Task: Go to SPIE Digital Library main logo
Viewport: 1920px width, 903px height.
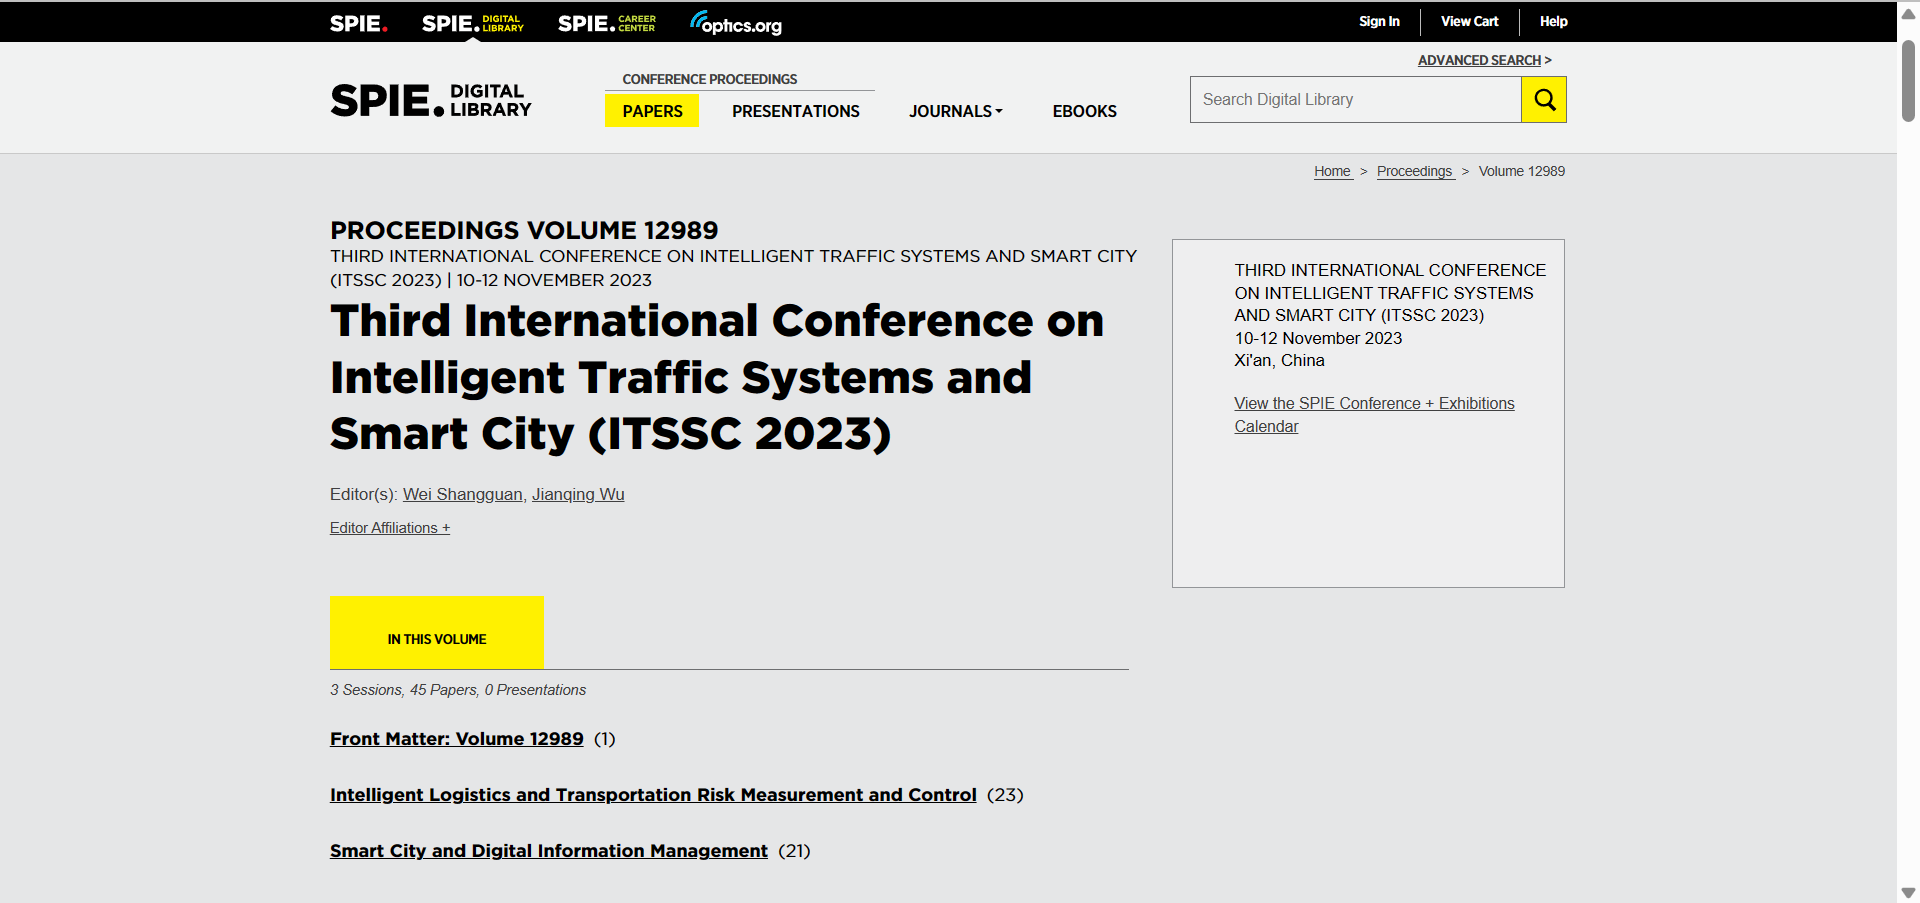Action: (431, 100)
